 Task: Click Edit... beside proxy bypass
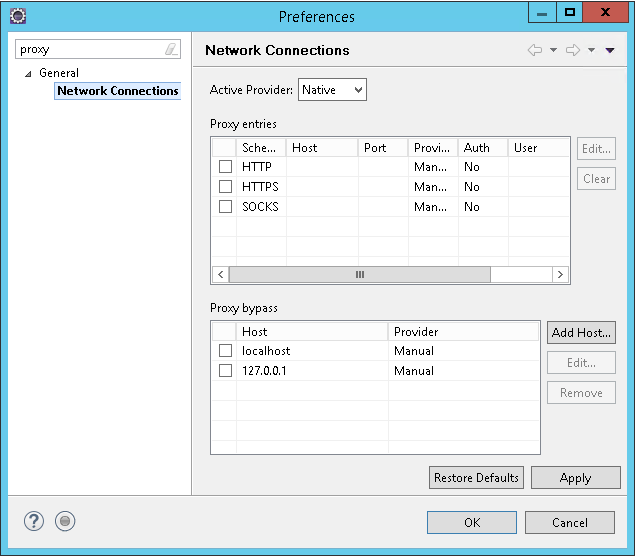point(581,363)
